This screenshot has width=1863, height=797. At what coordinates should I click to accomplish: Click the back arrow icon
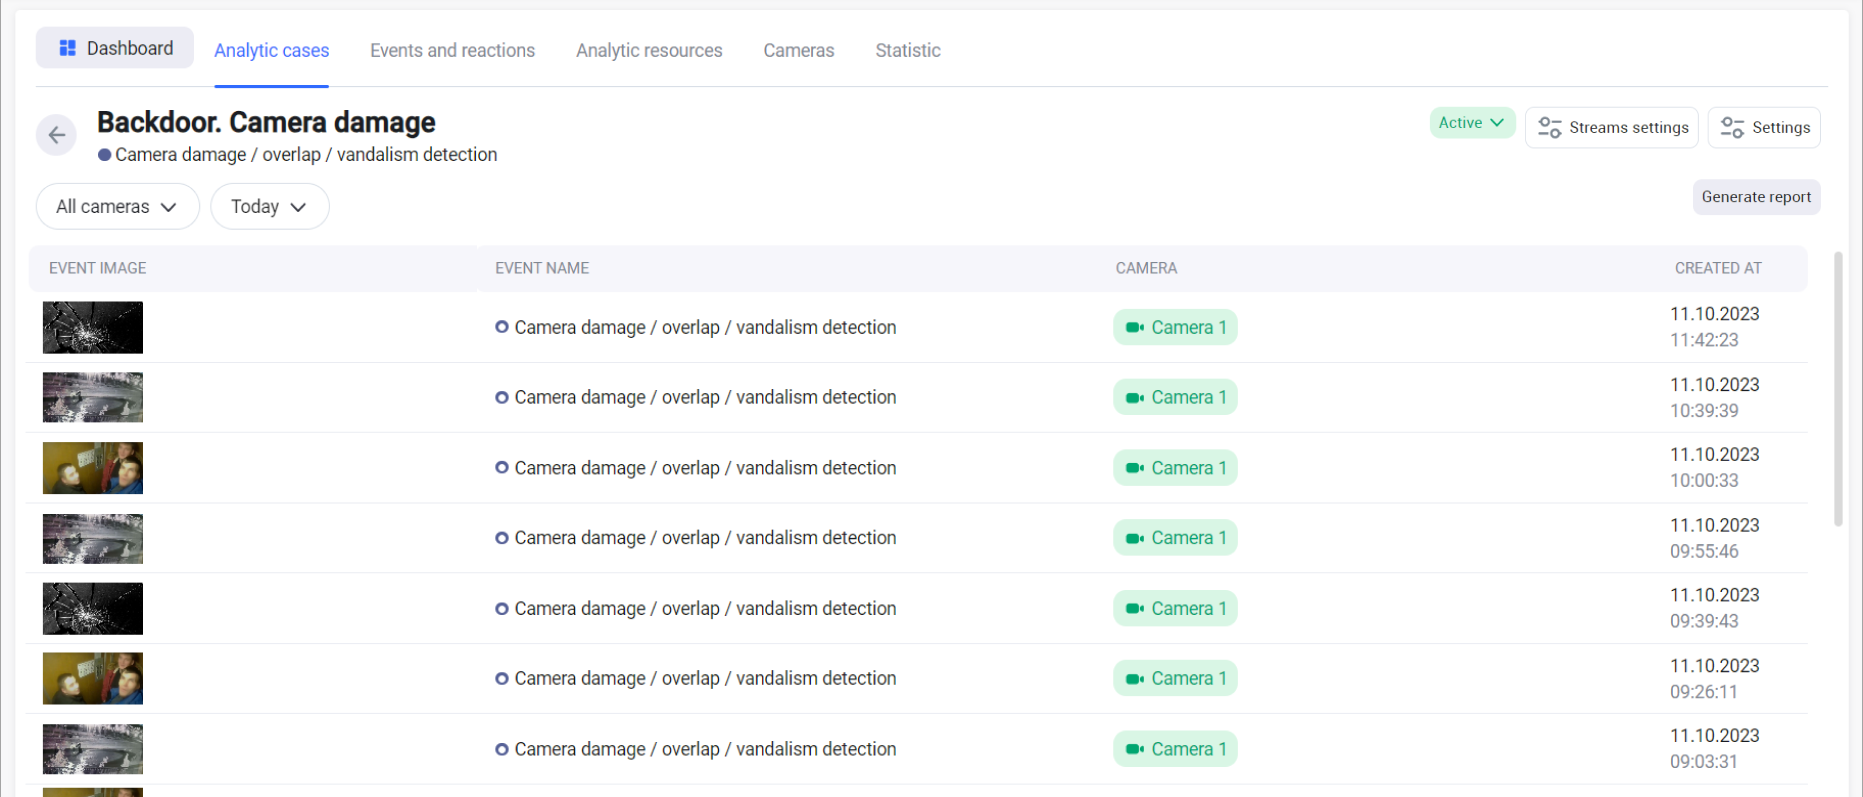[57, 135]
